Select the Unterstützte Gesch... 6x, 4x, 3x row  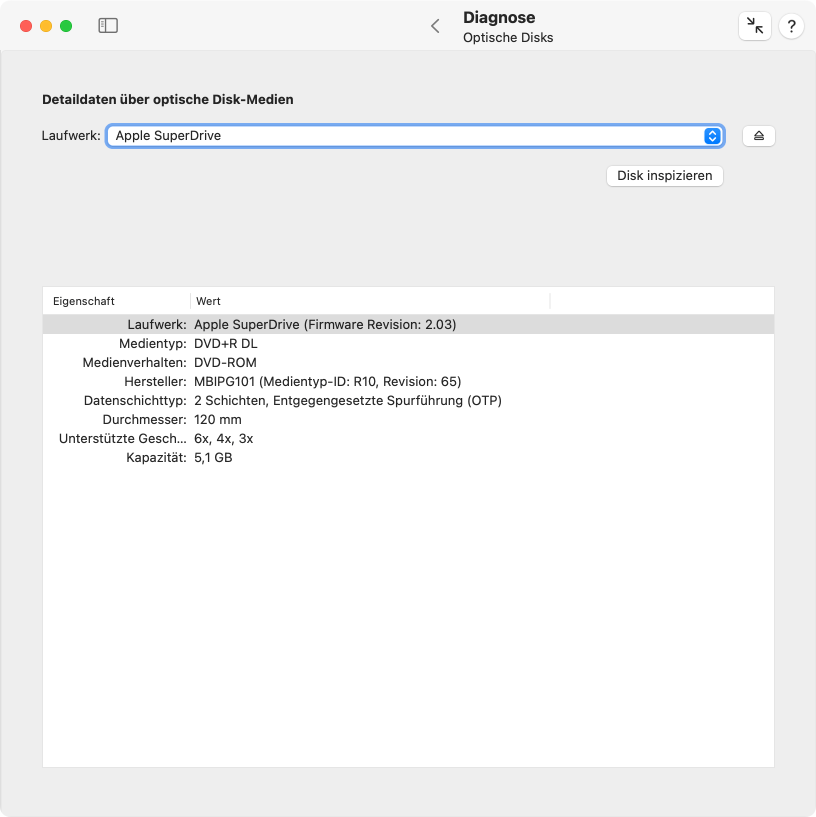[x=408, y=438]
